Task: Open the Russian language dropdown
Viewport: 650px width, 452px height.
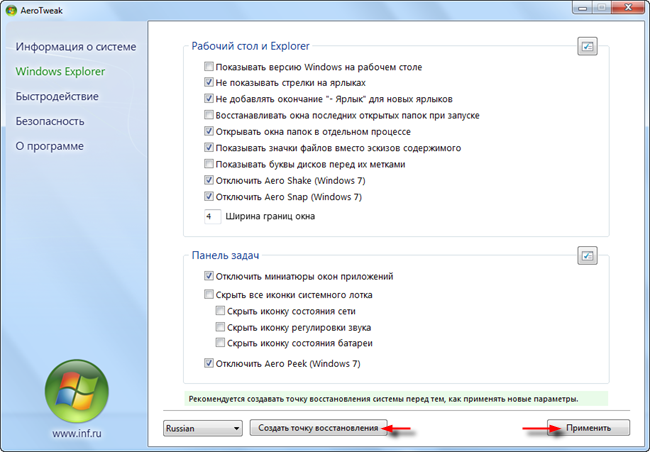Action: click(x=203, y=428)
